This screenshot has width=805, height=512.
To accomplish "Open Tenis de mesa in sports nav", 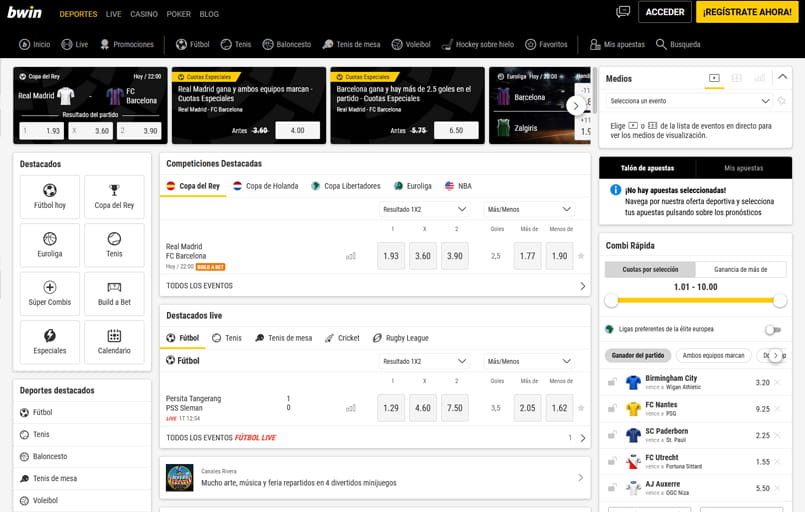I will pos(352,44).
